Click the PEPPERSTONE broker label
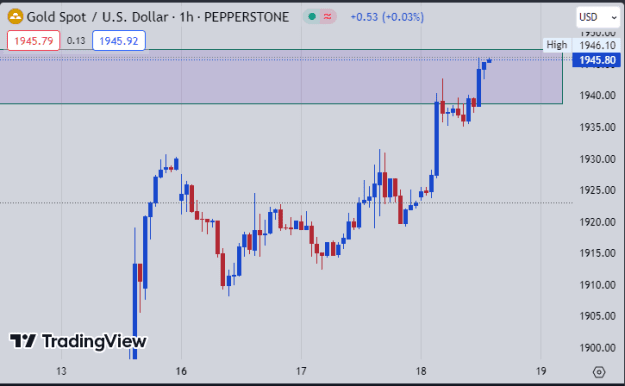Image resolution: width=625 pixels, height=386 pixels. 246,17
